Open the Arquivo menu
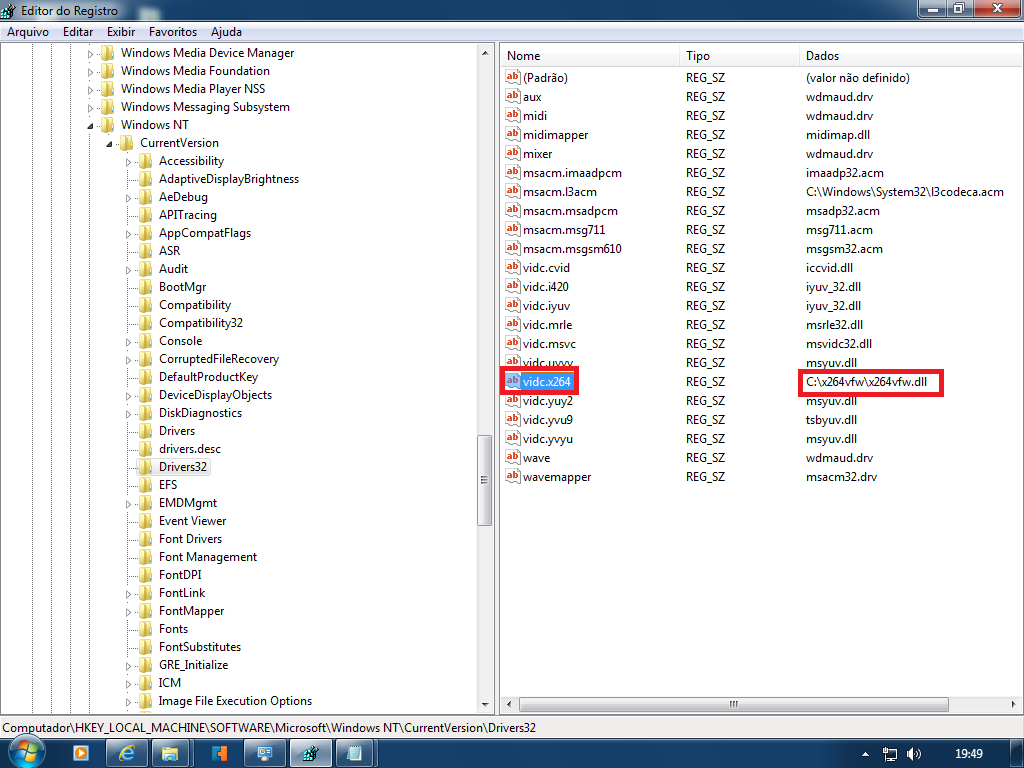This screenshot has height=768, width=1024. (x=27, y=32)
